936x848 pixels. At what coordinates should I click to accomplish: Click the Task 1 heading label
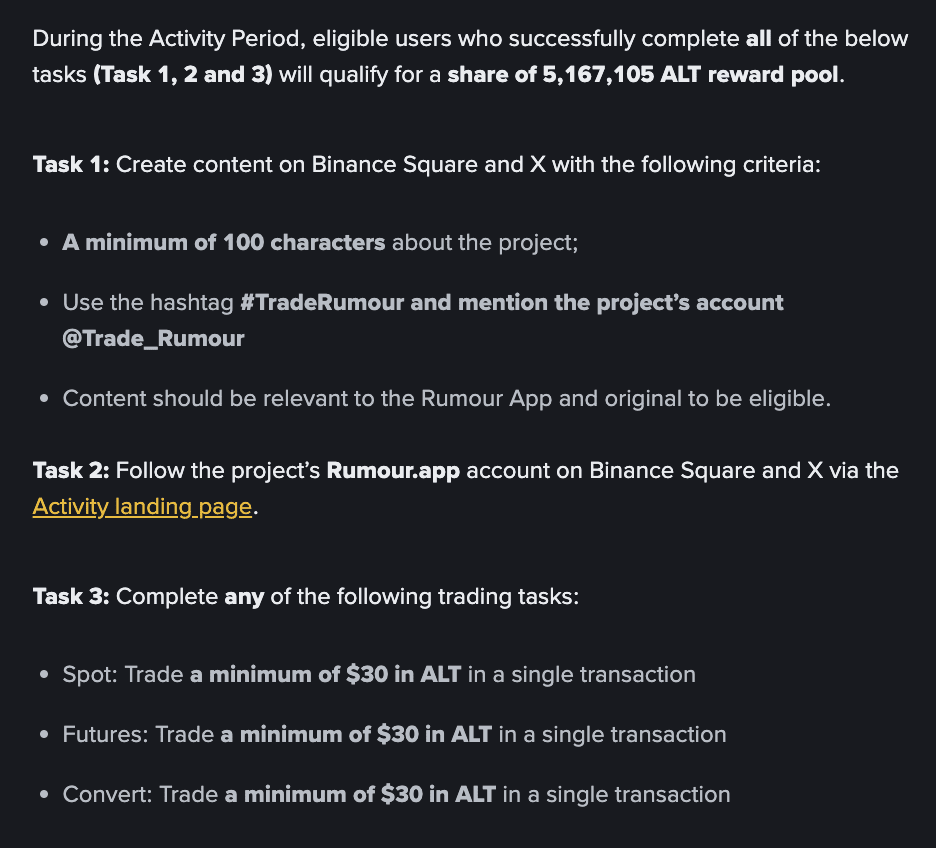click(71, 165)
